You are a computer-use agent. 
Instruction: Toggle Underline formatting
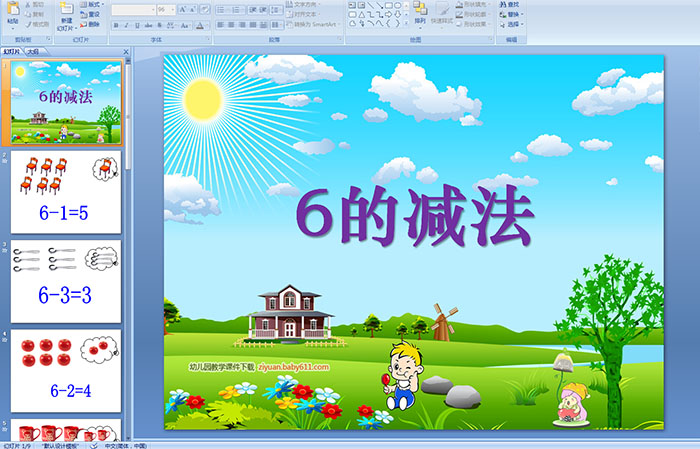[x=137, y=25]
